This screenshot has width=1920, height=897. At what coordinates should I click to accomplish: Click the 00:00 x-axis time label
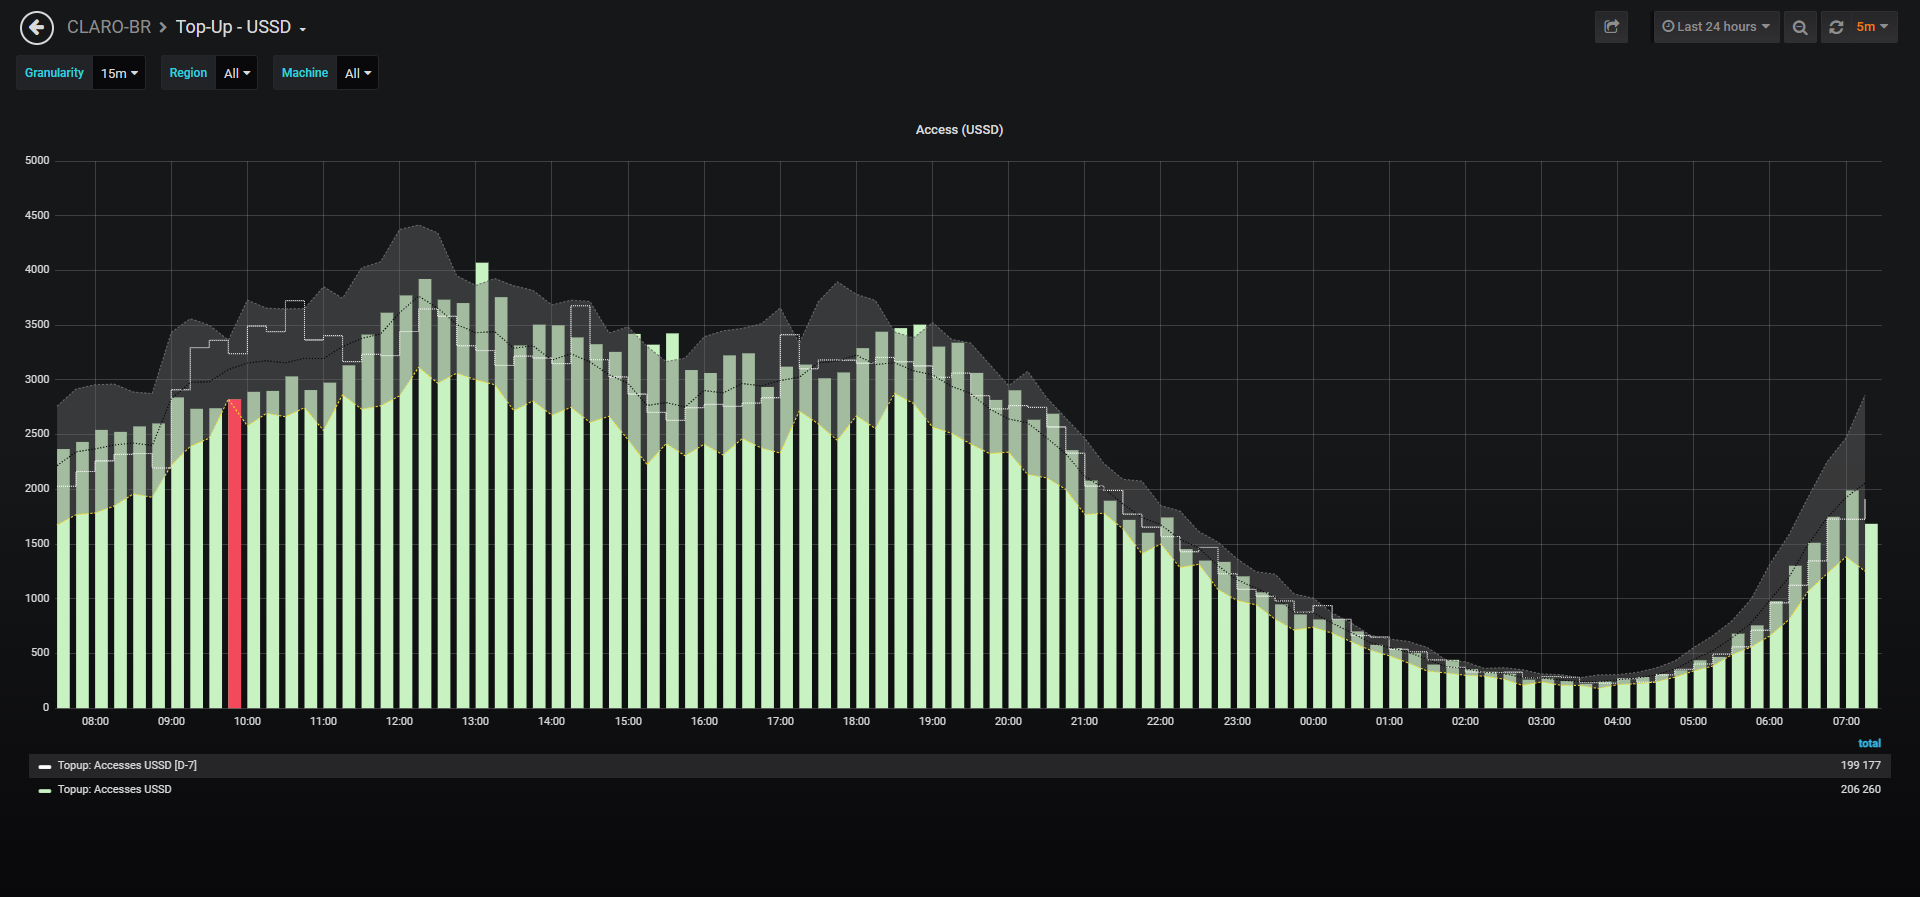click(x=1313, y=722)
